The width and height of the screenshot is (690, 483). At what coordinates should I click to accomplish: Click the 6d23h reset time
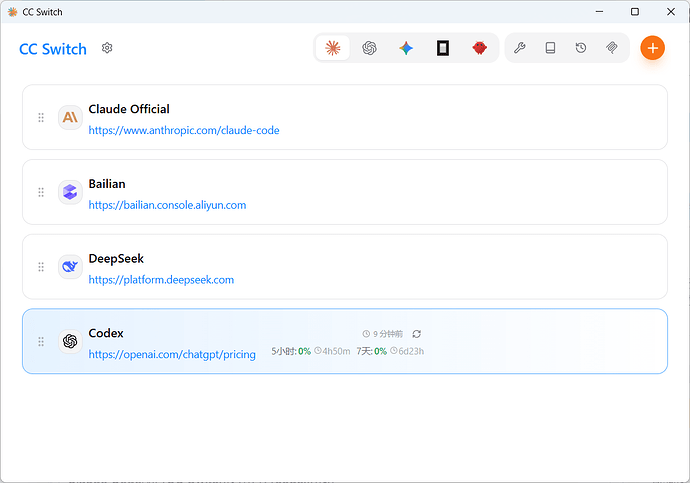click(411, 351)
